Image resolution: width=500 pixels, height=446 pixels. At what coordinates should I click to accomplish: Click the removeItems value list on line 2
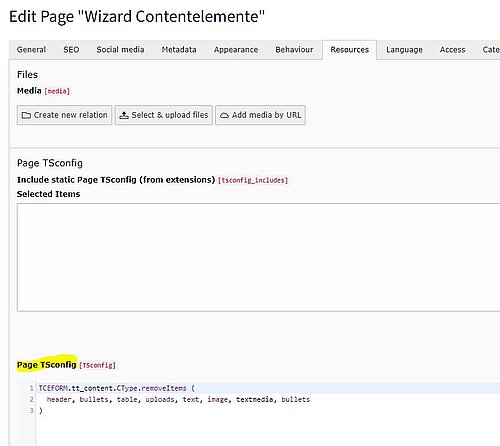(178, 399)
